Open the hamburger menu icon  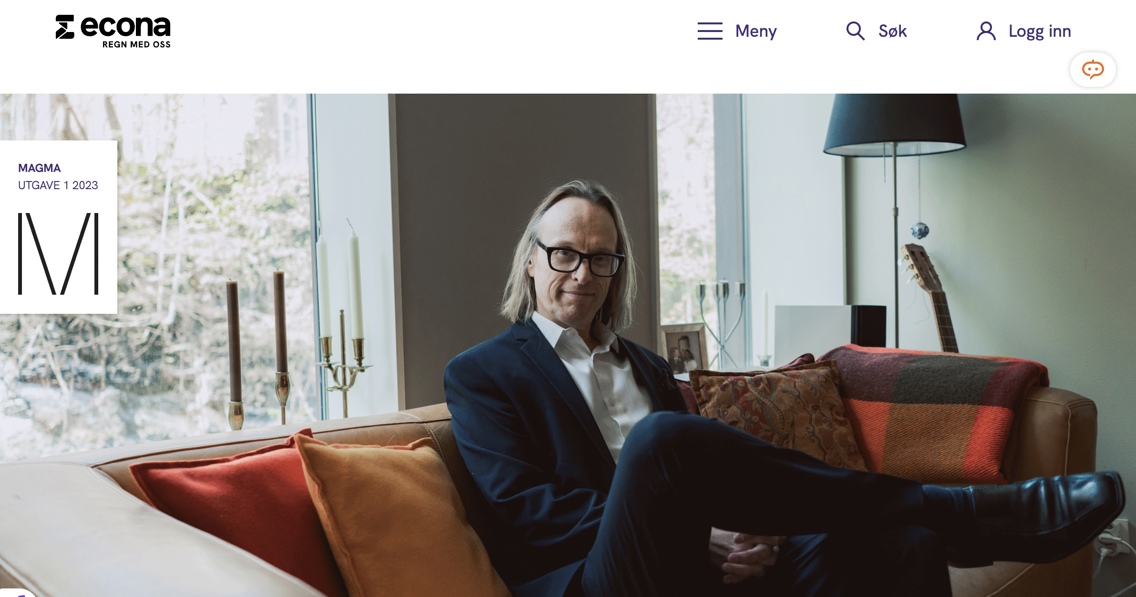710,31
